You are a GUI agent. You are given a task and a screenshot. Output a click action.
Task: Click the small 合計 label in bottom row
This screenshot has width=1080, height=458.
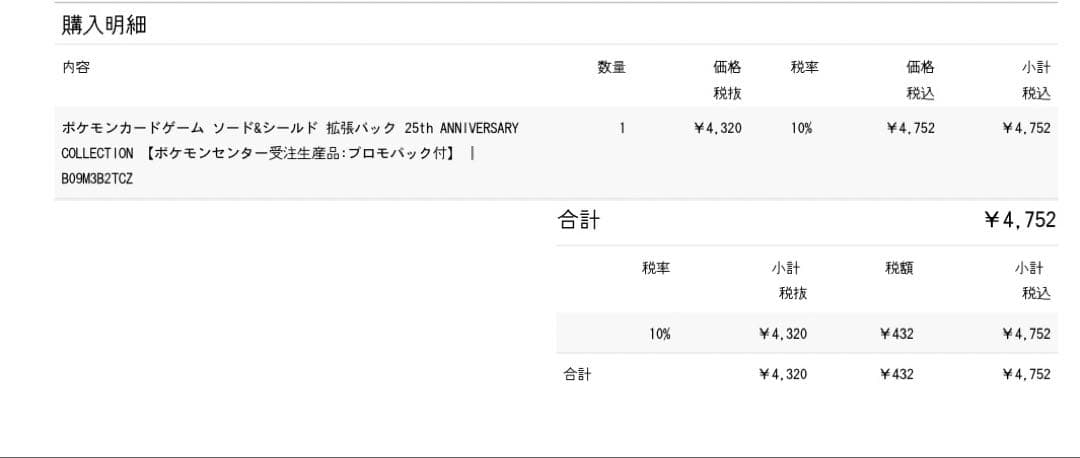click(577, 374)
